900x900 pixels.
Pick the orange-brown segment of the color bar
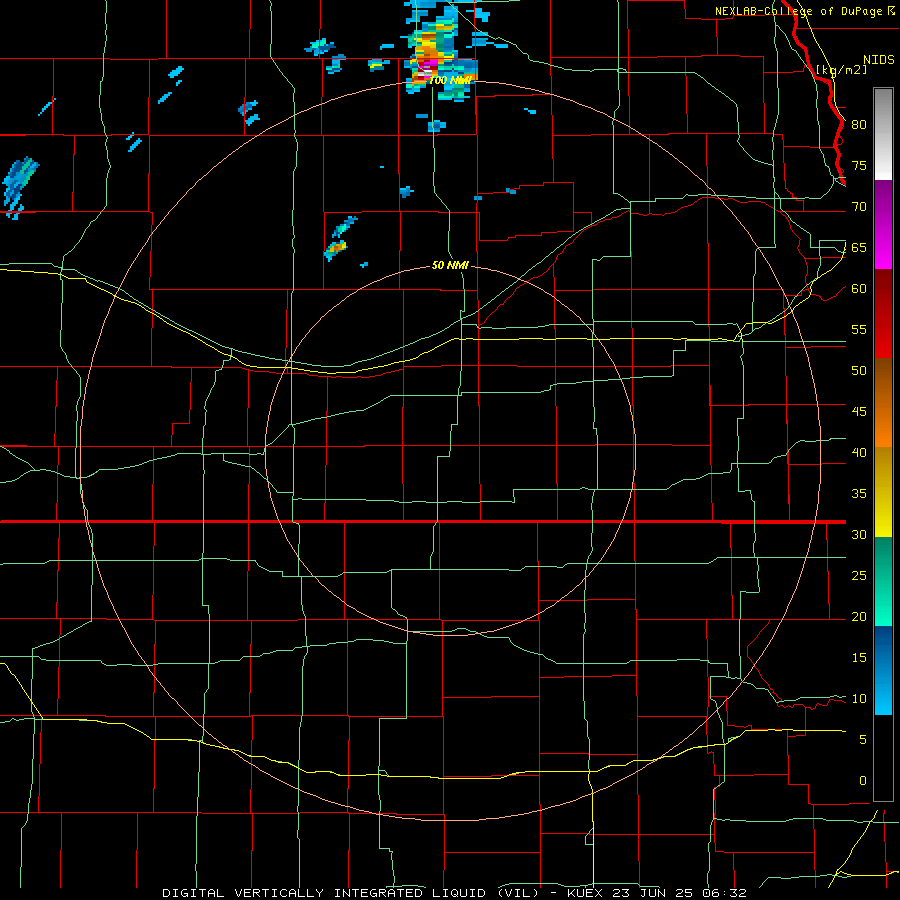coord(883,402)
